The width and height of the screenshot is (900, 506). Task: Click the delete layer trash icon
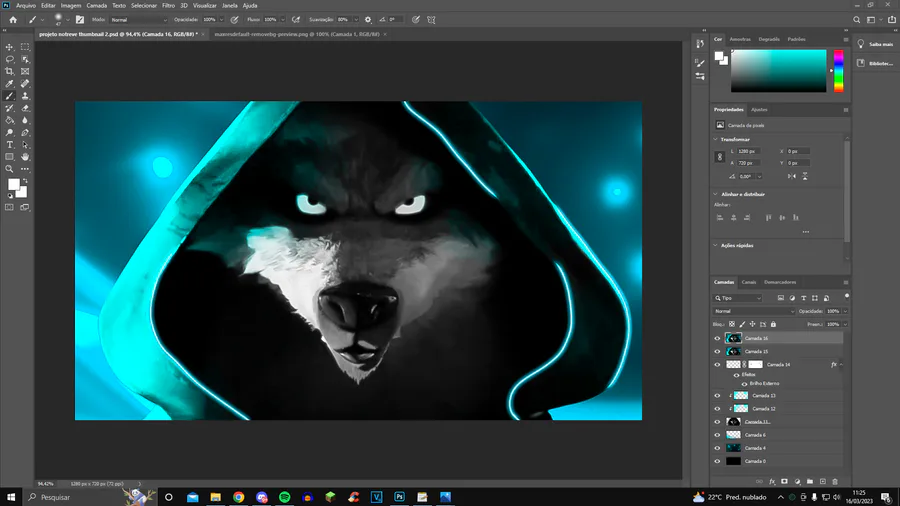pyautogui.click(x=835, y=481)
